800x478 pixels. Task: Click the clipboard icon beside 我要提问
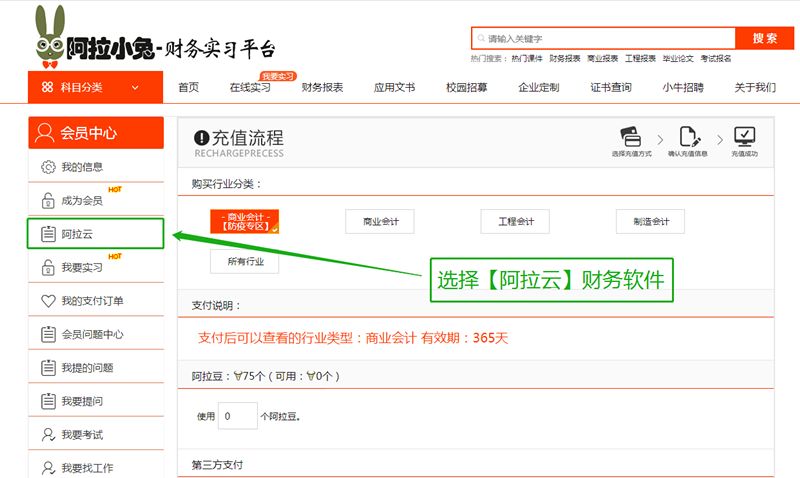(x=48, y=401)
